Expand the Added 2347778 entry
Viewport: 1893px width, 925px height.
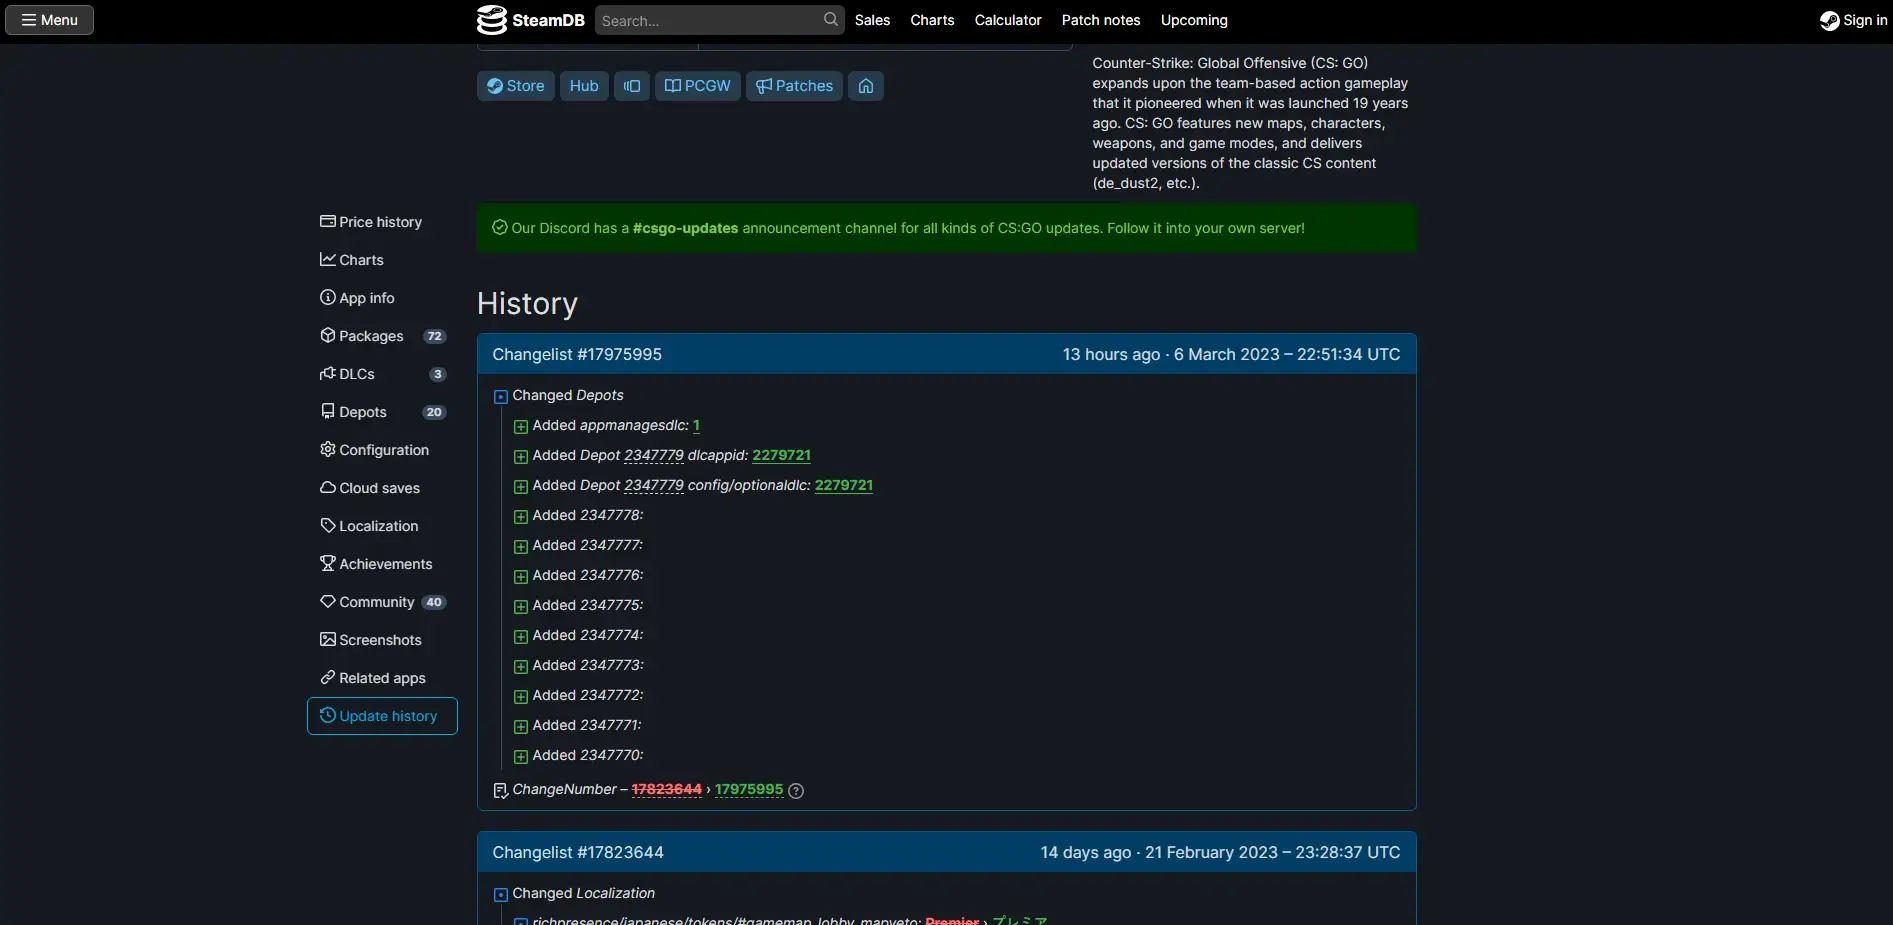[522, 516]
